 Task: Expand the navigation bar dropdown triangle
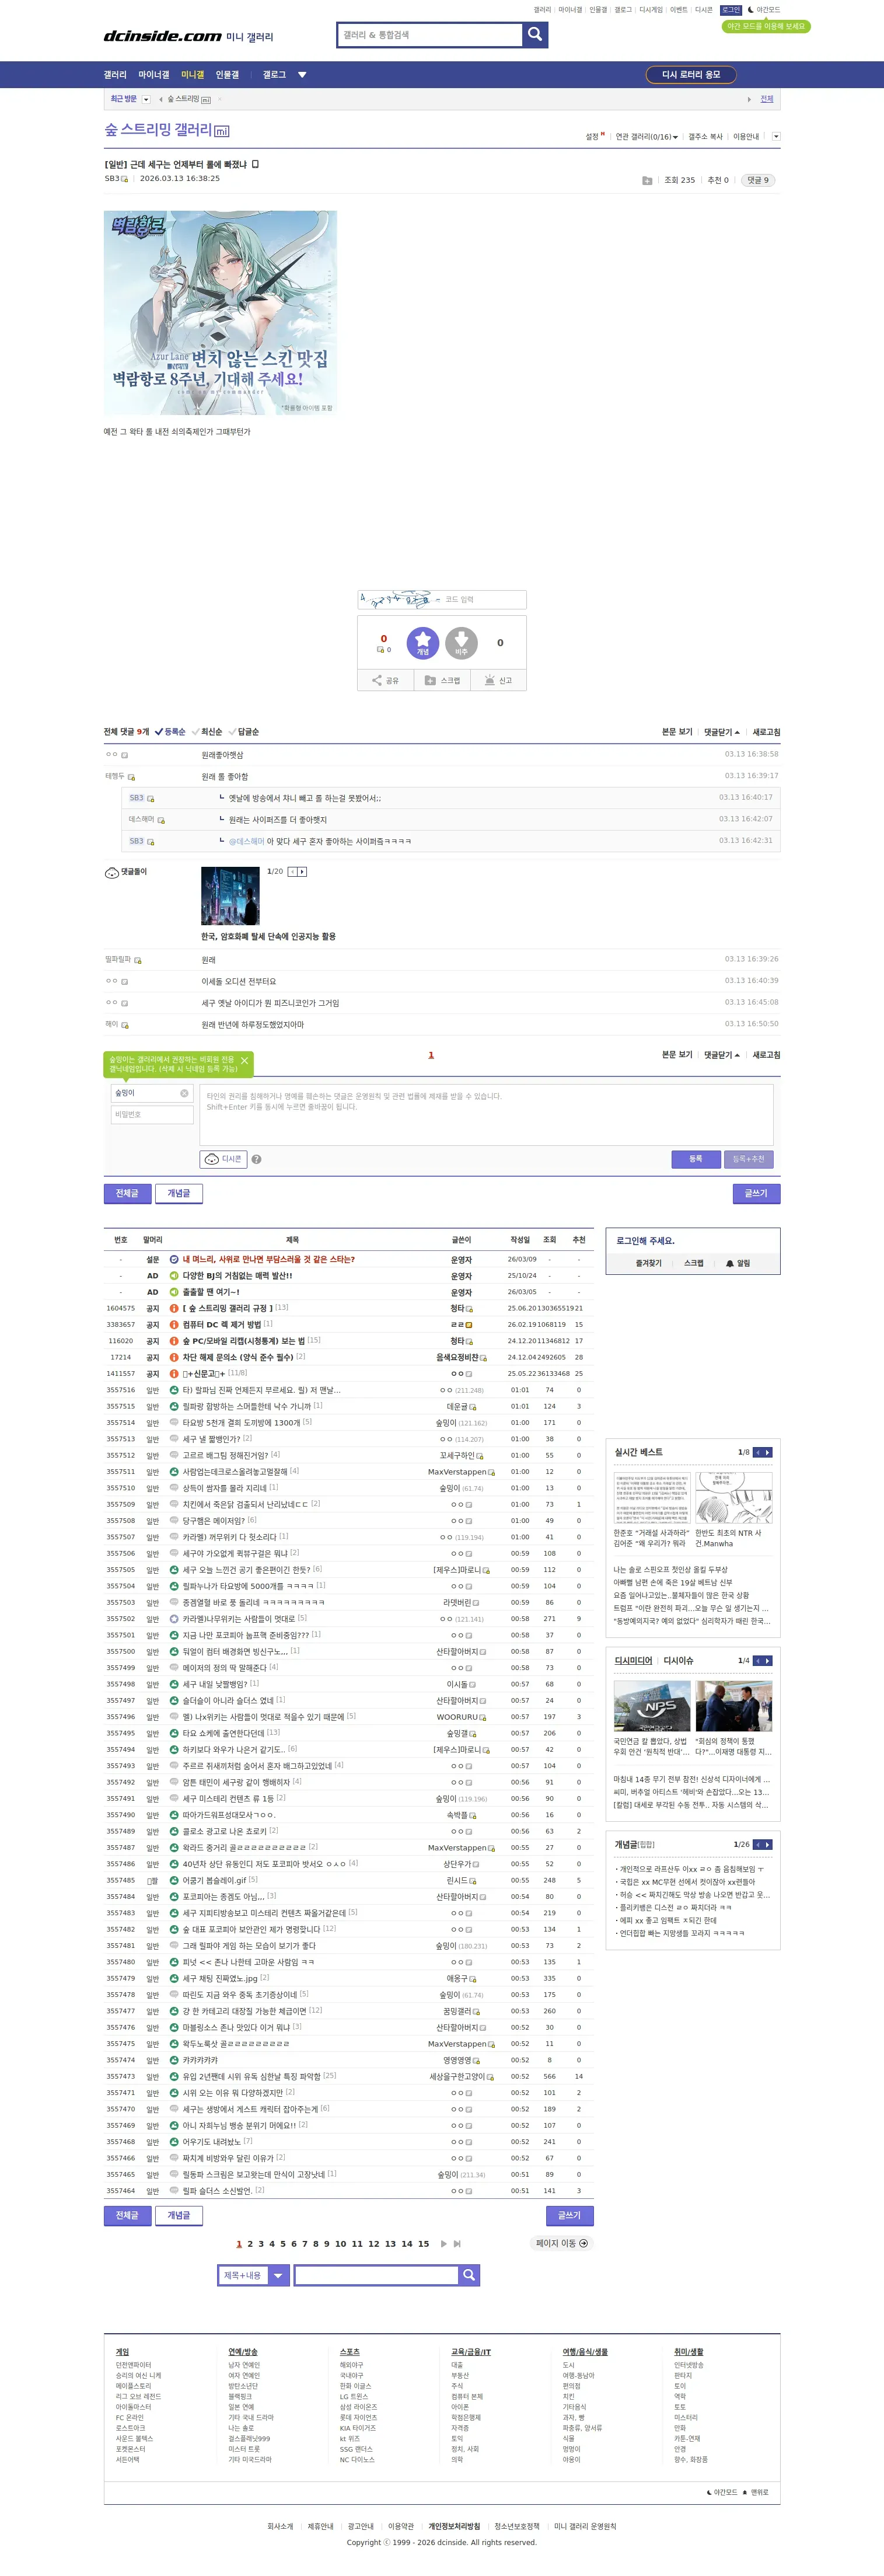pos(302,75)
